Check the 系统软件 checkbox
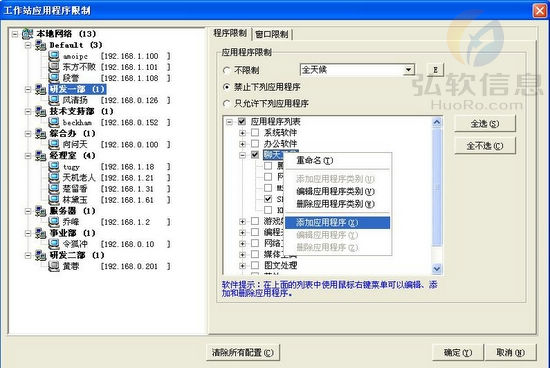550x368 pixels. click(x=255, y=133)
